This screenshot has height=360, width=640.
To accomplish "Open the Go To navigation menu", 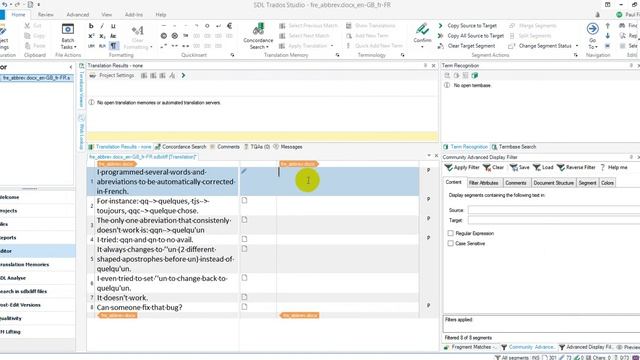I will coord(593,36).
